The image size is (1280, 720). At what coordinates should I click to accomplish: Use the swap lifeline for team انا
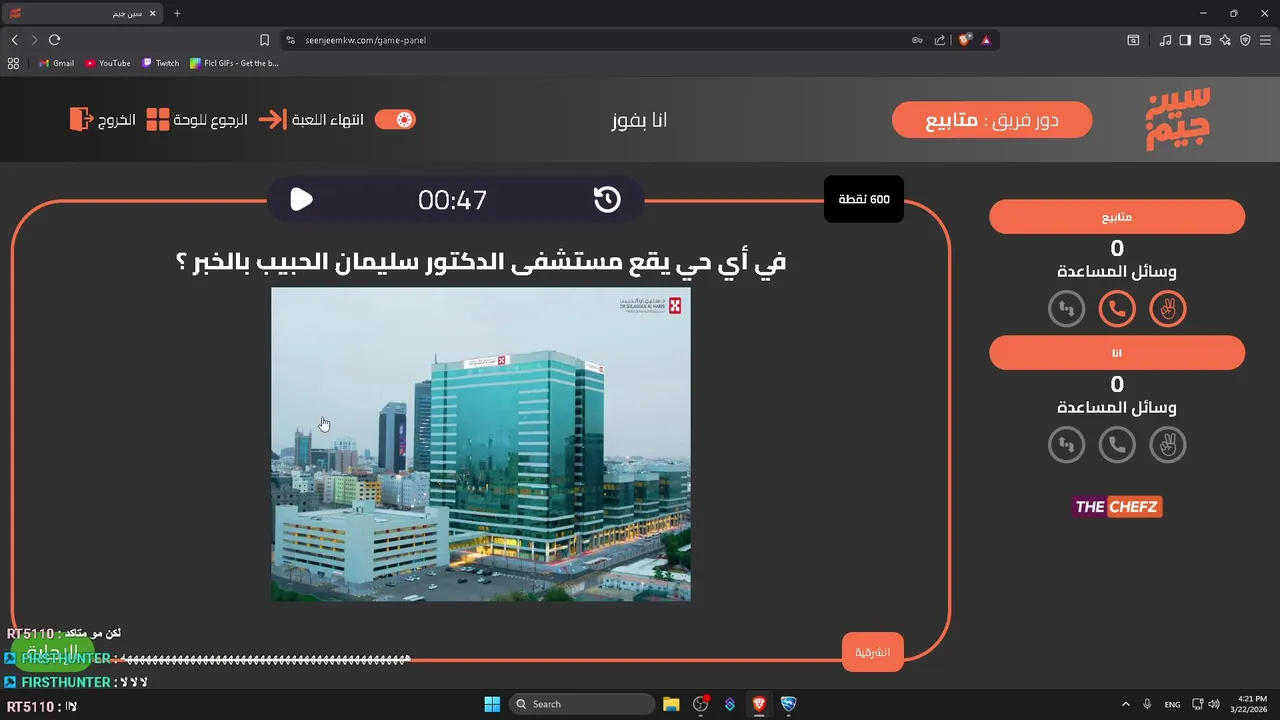1067,444
